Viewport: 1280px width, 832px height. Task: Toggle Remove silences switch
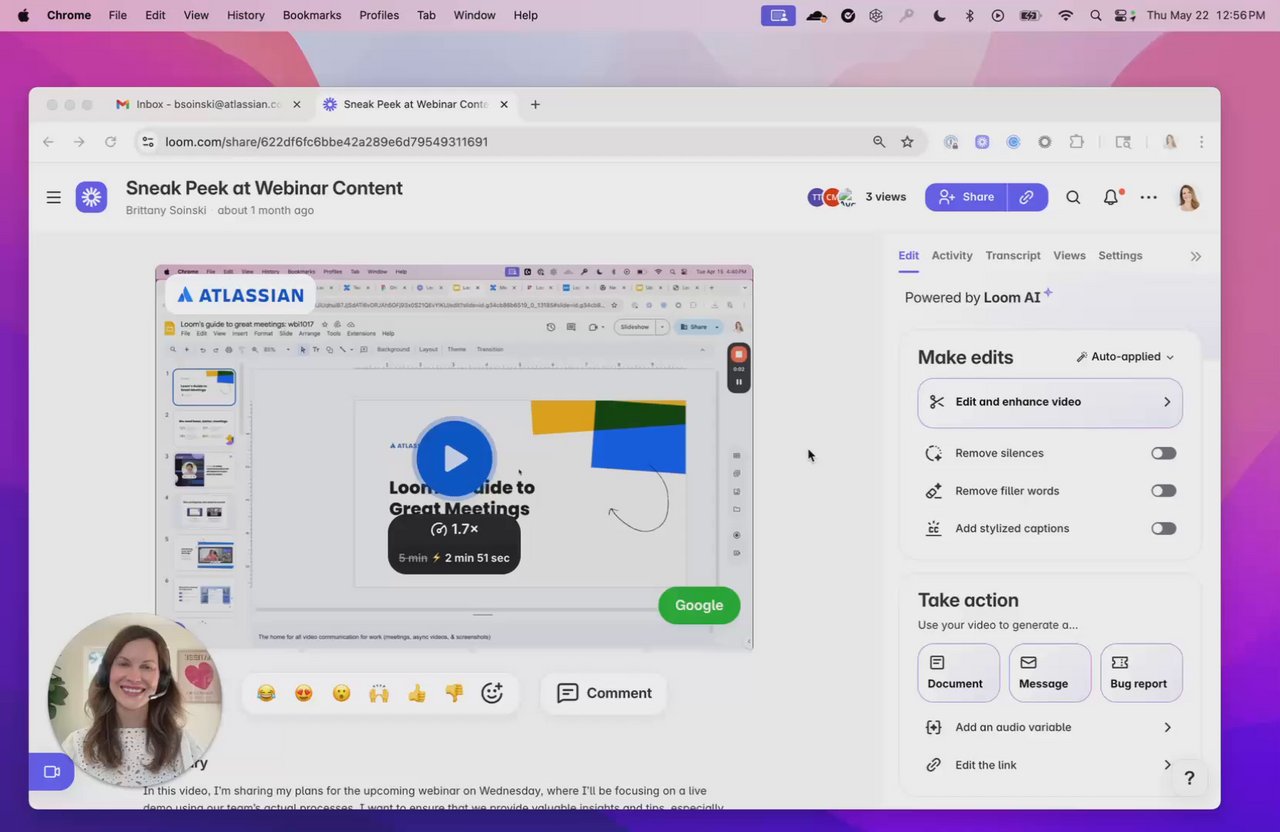[1163, 453]
